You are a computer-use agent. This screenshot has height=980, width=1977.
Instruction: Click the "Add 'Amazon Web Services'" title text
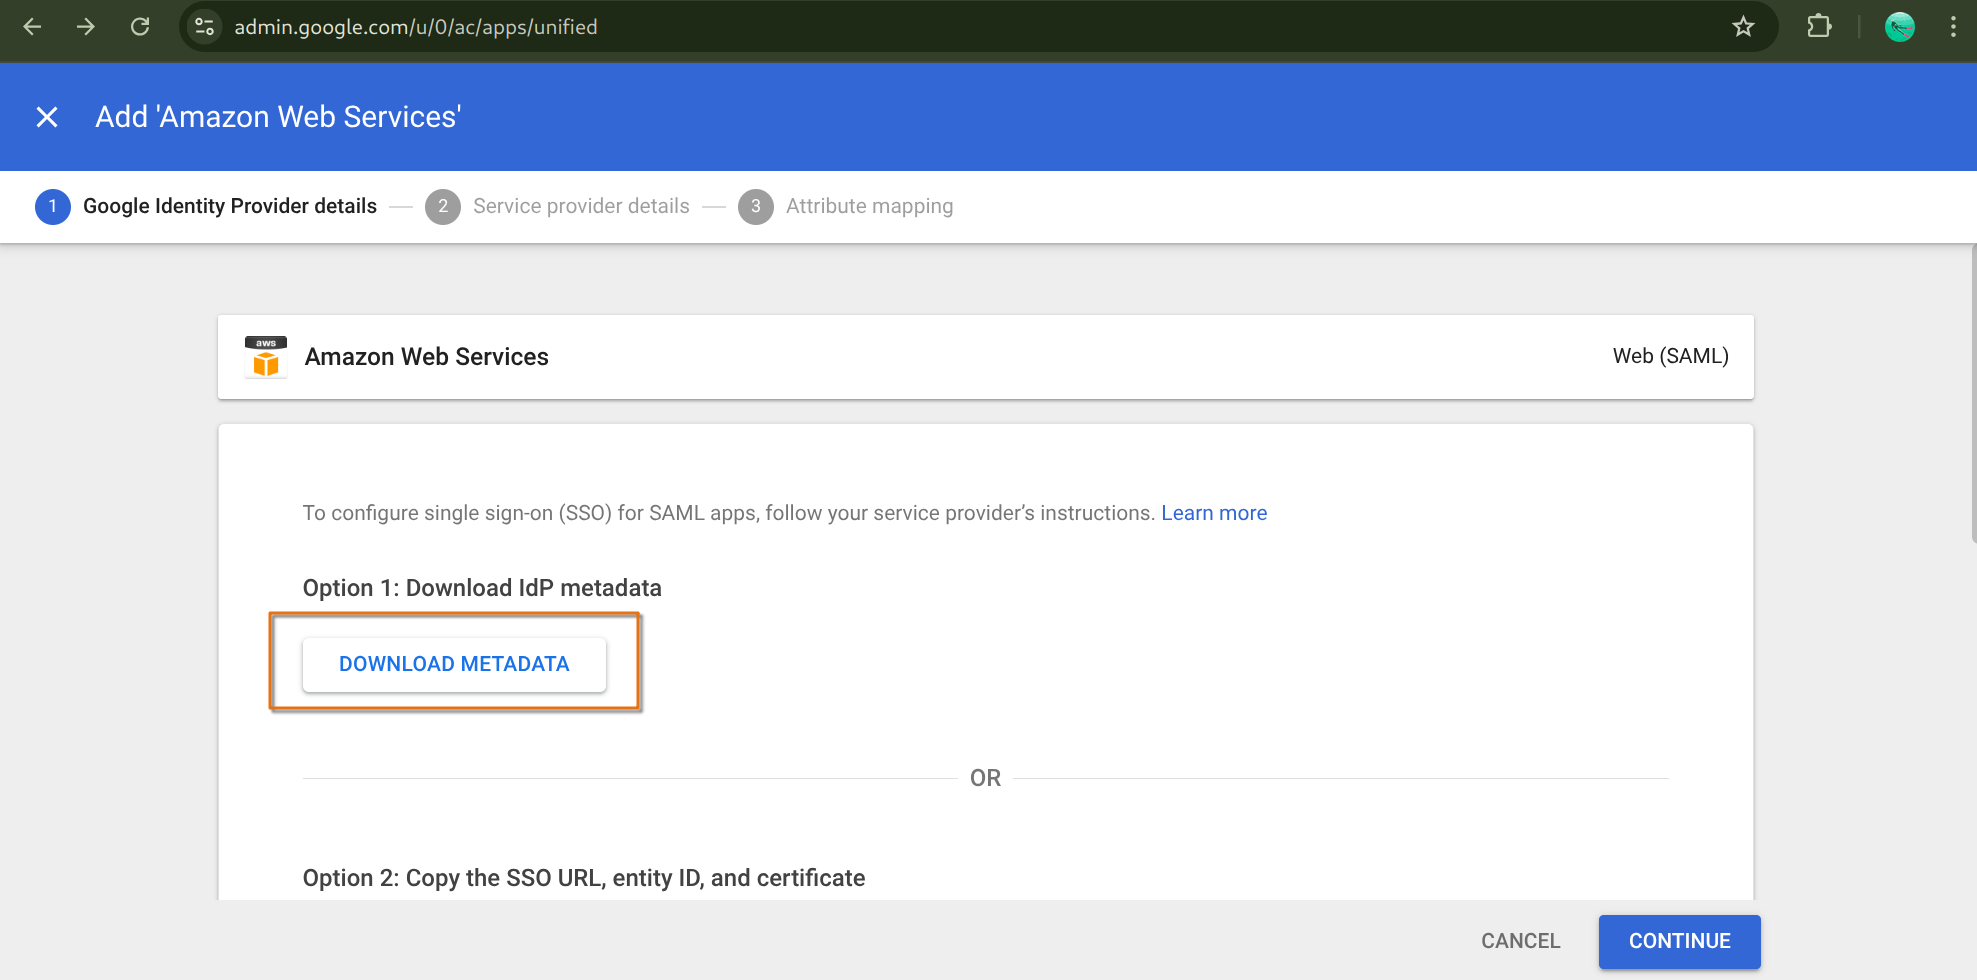coord(278,117)
